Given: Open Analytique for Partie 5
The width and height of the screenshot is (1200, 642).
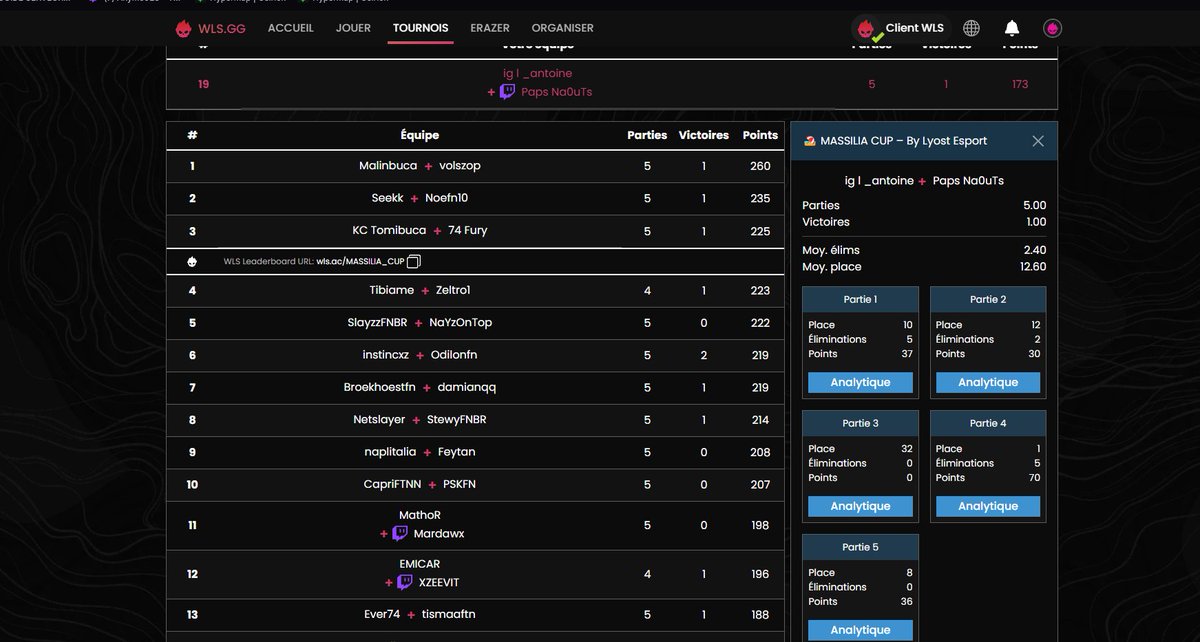Looking at the screenshot, I should pos(860,630).
